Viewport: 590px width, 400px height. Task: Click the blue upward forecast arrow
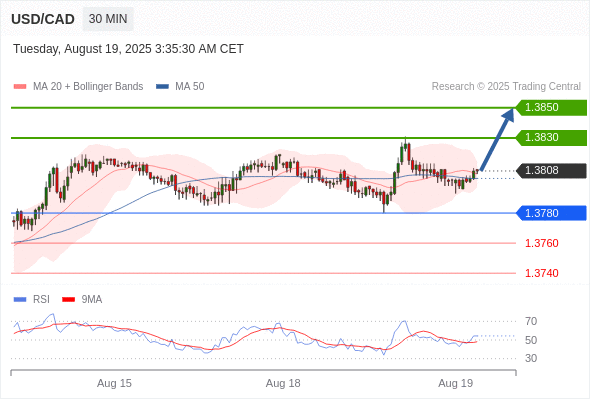click(x=497, y=140)
